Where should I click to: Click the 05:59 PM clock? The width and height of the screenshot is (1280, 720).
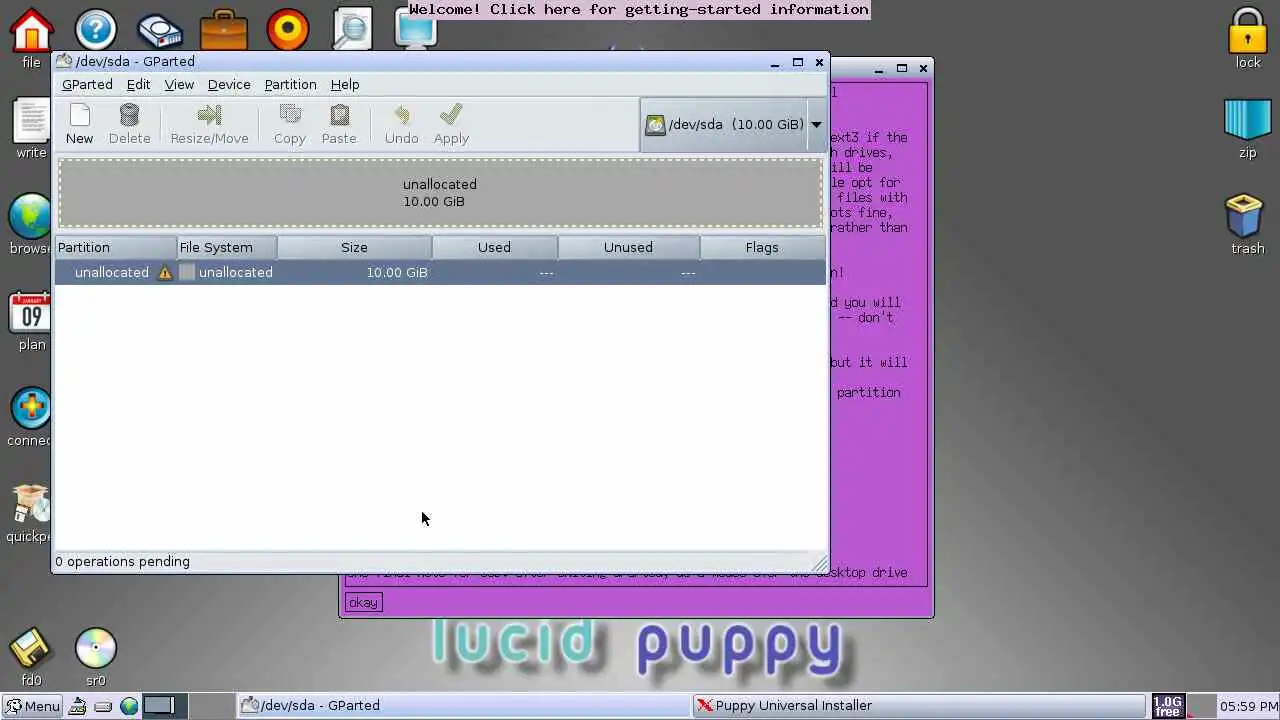click(x=1248, y=706)
